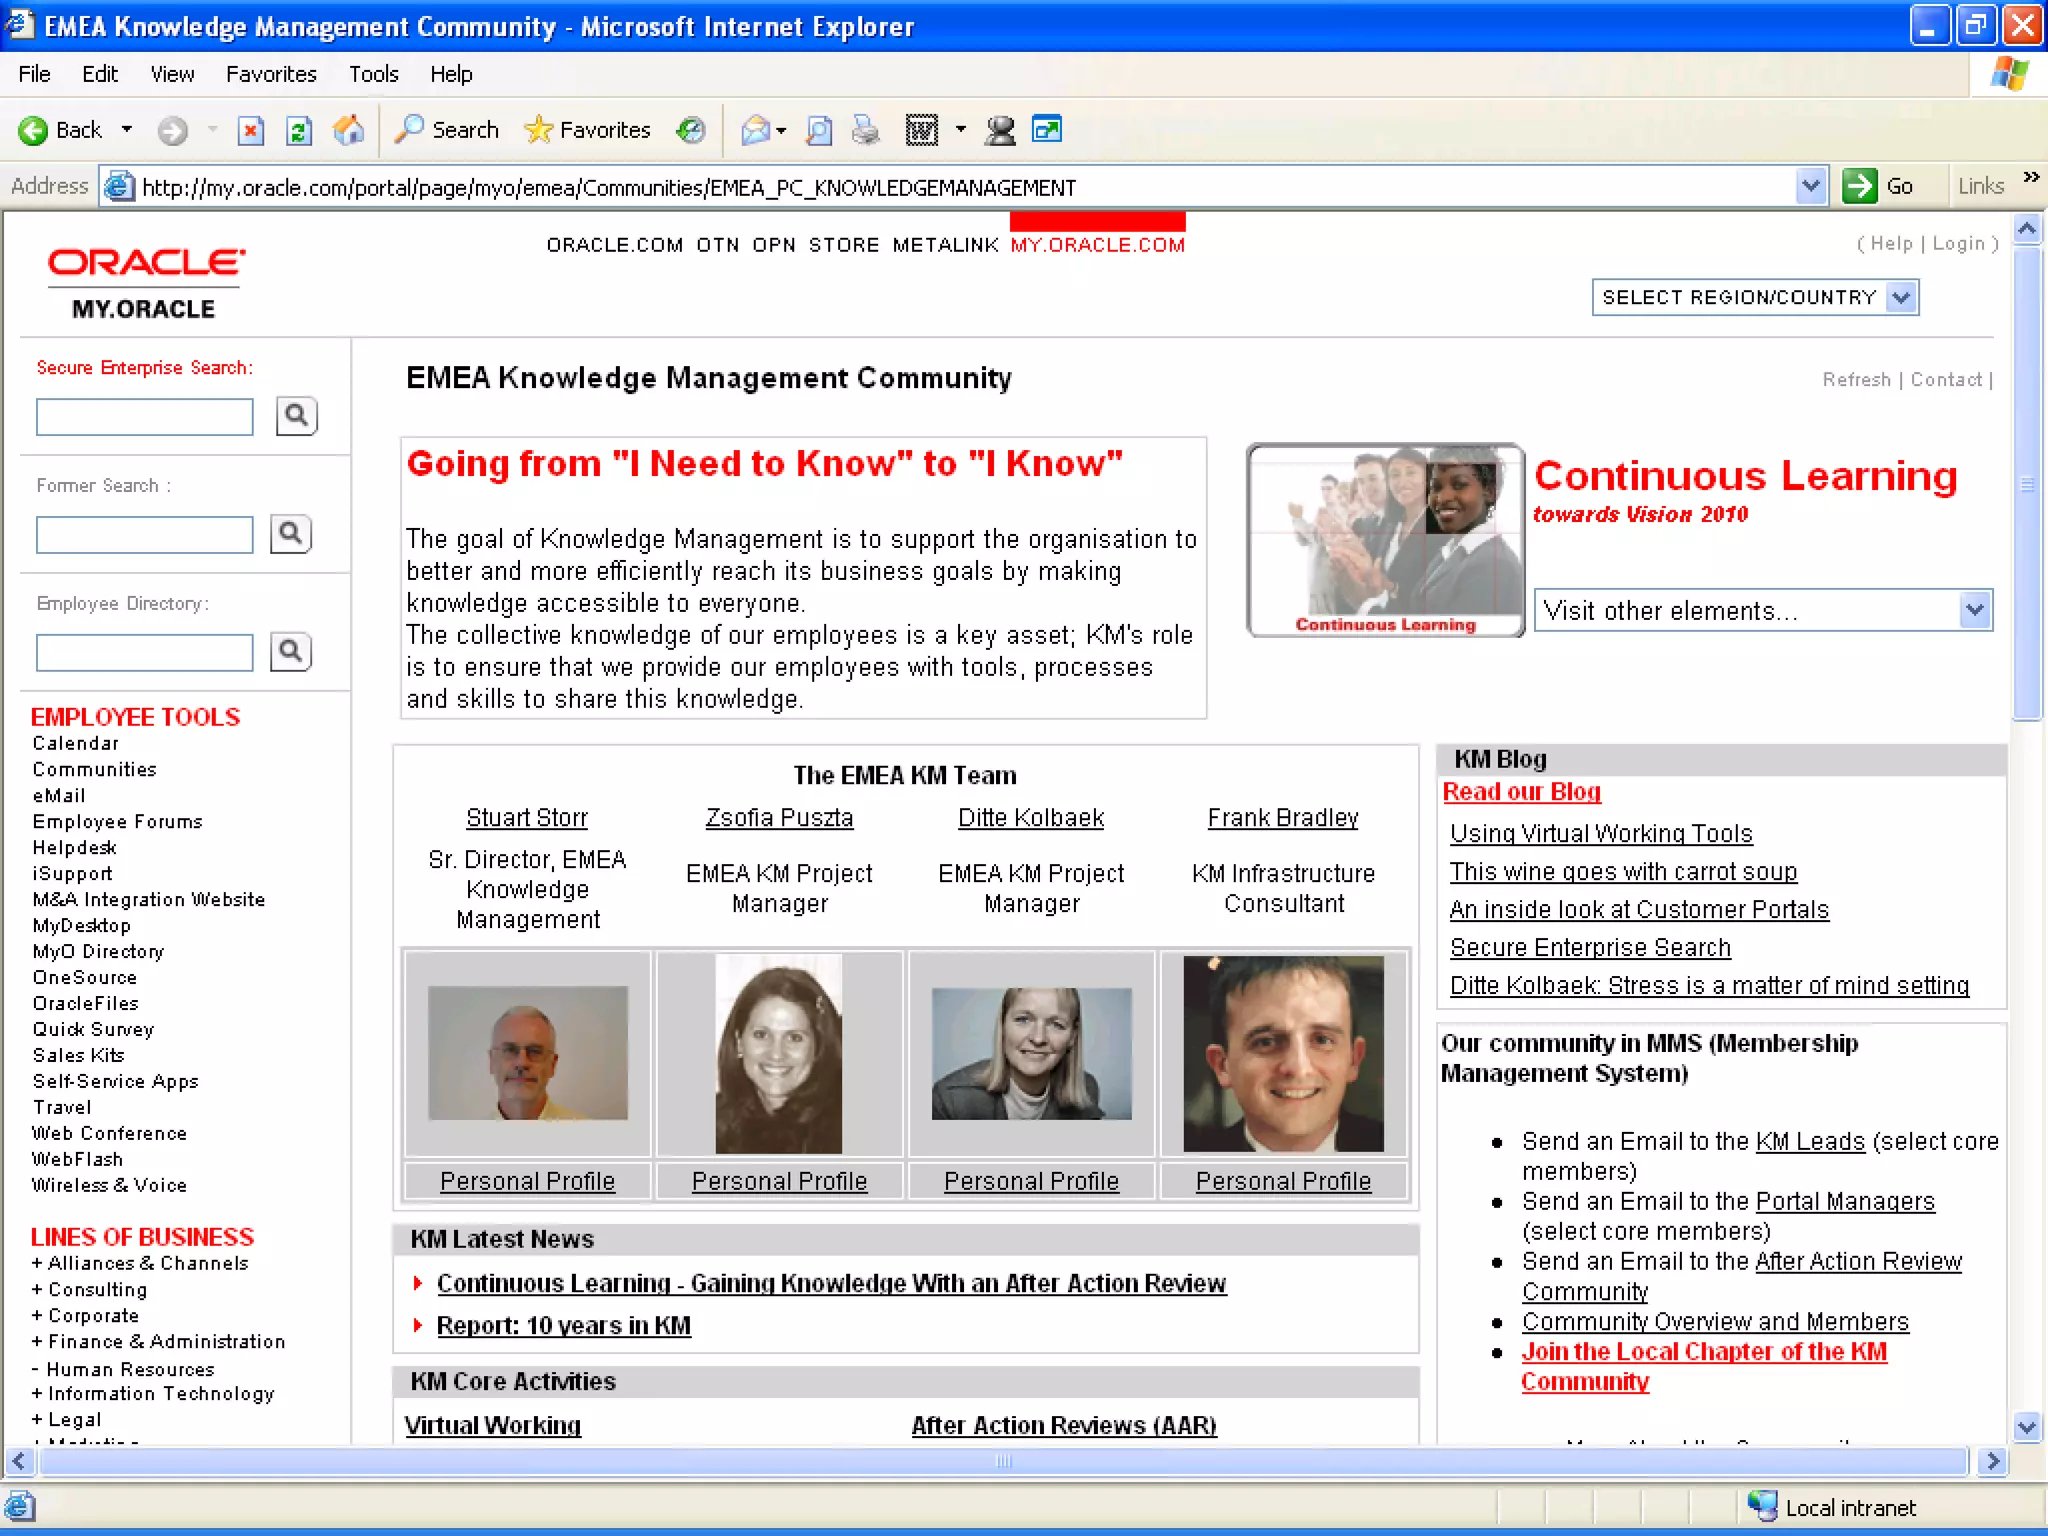Open the Select Region/Country dropdown
The width and height of the screenshot is (2048, 1536).
pyautogui.click(x=1901, y=297)
